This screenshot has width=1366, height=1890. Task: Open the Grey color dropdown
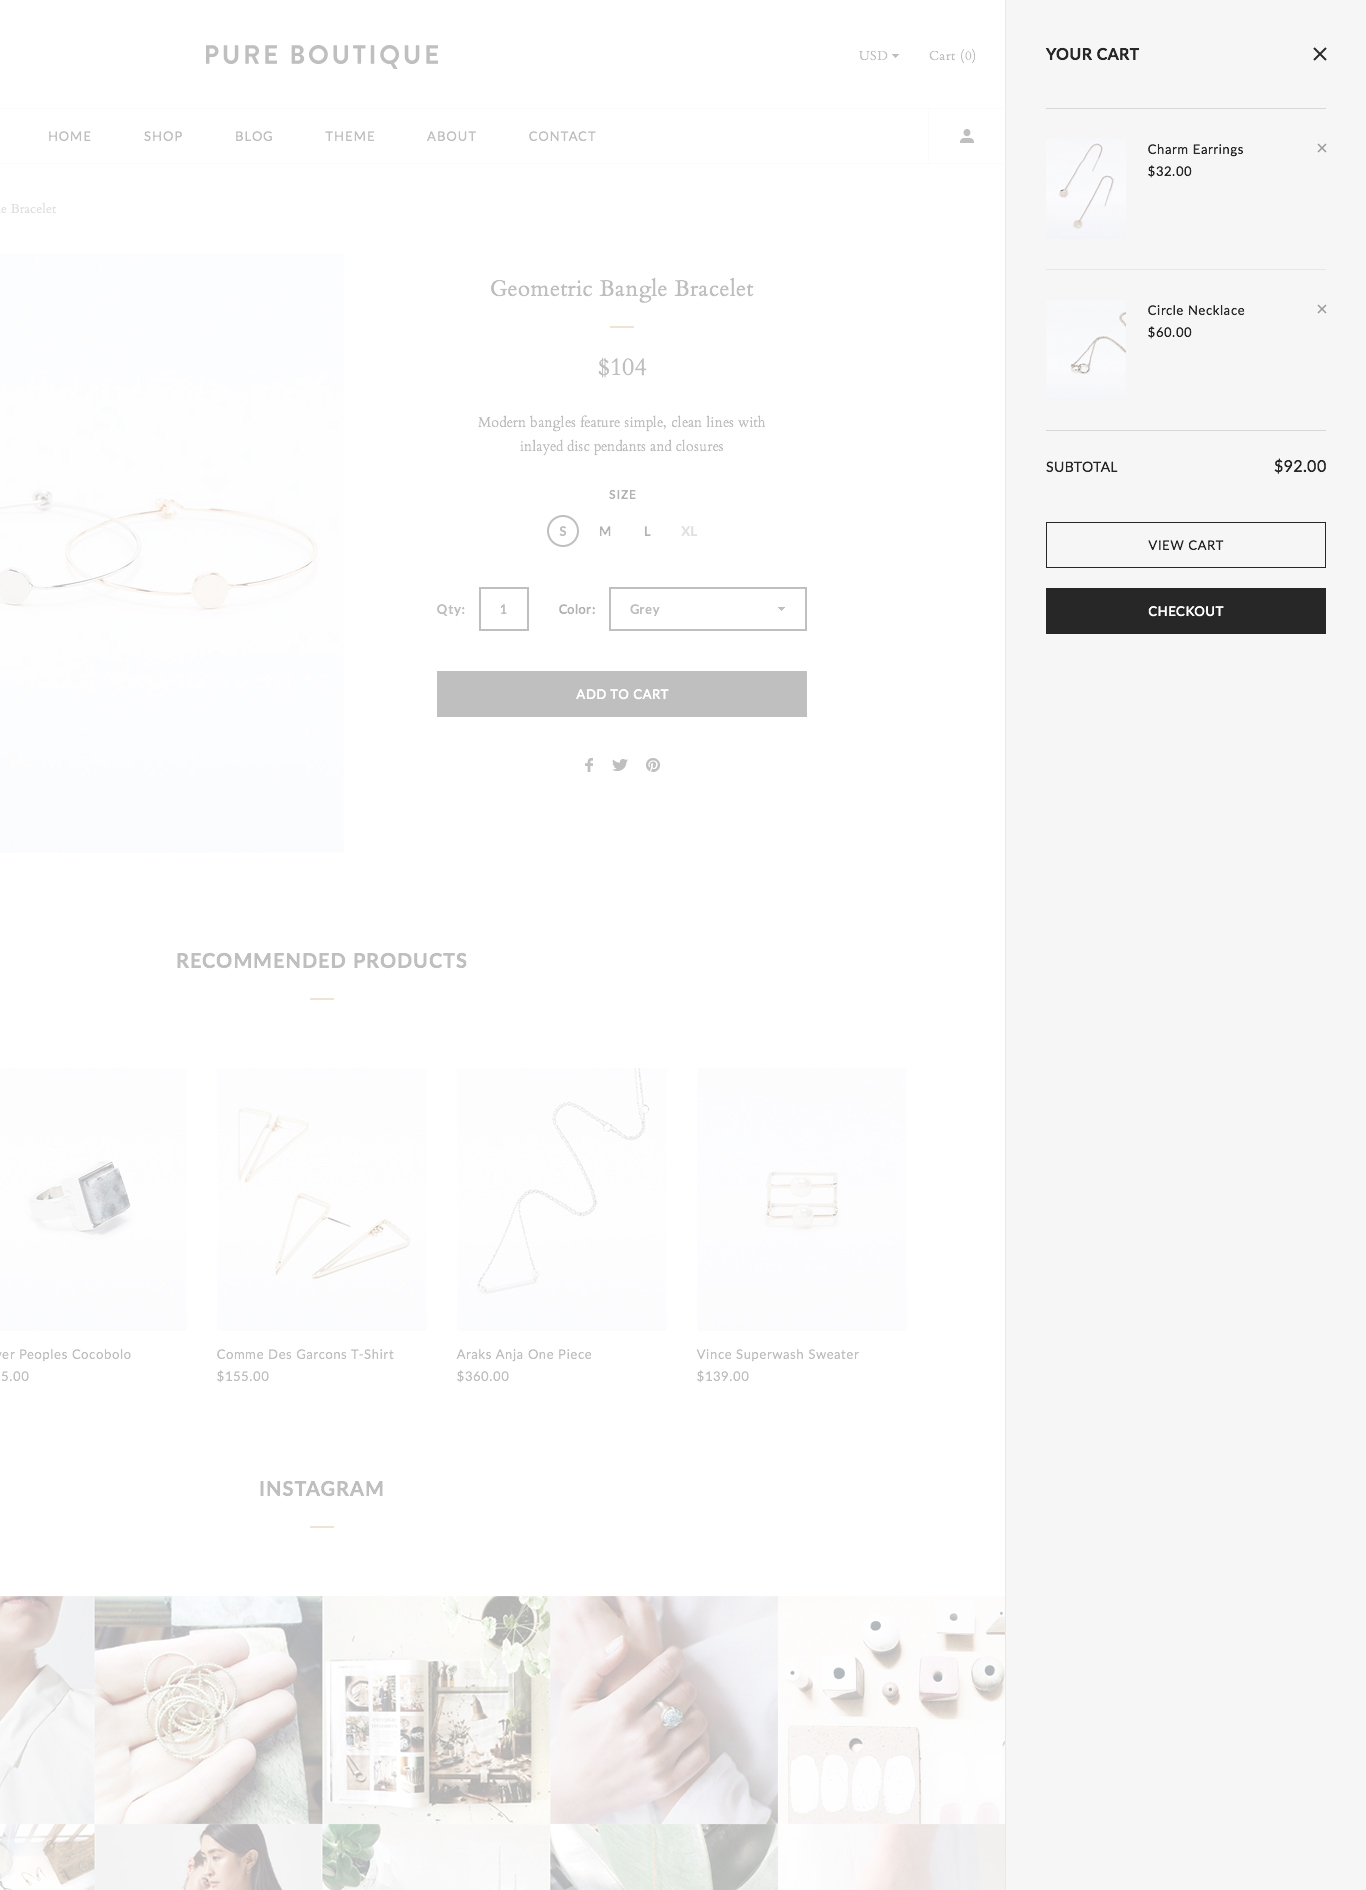[708, 609]
